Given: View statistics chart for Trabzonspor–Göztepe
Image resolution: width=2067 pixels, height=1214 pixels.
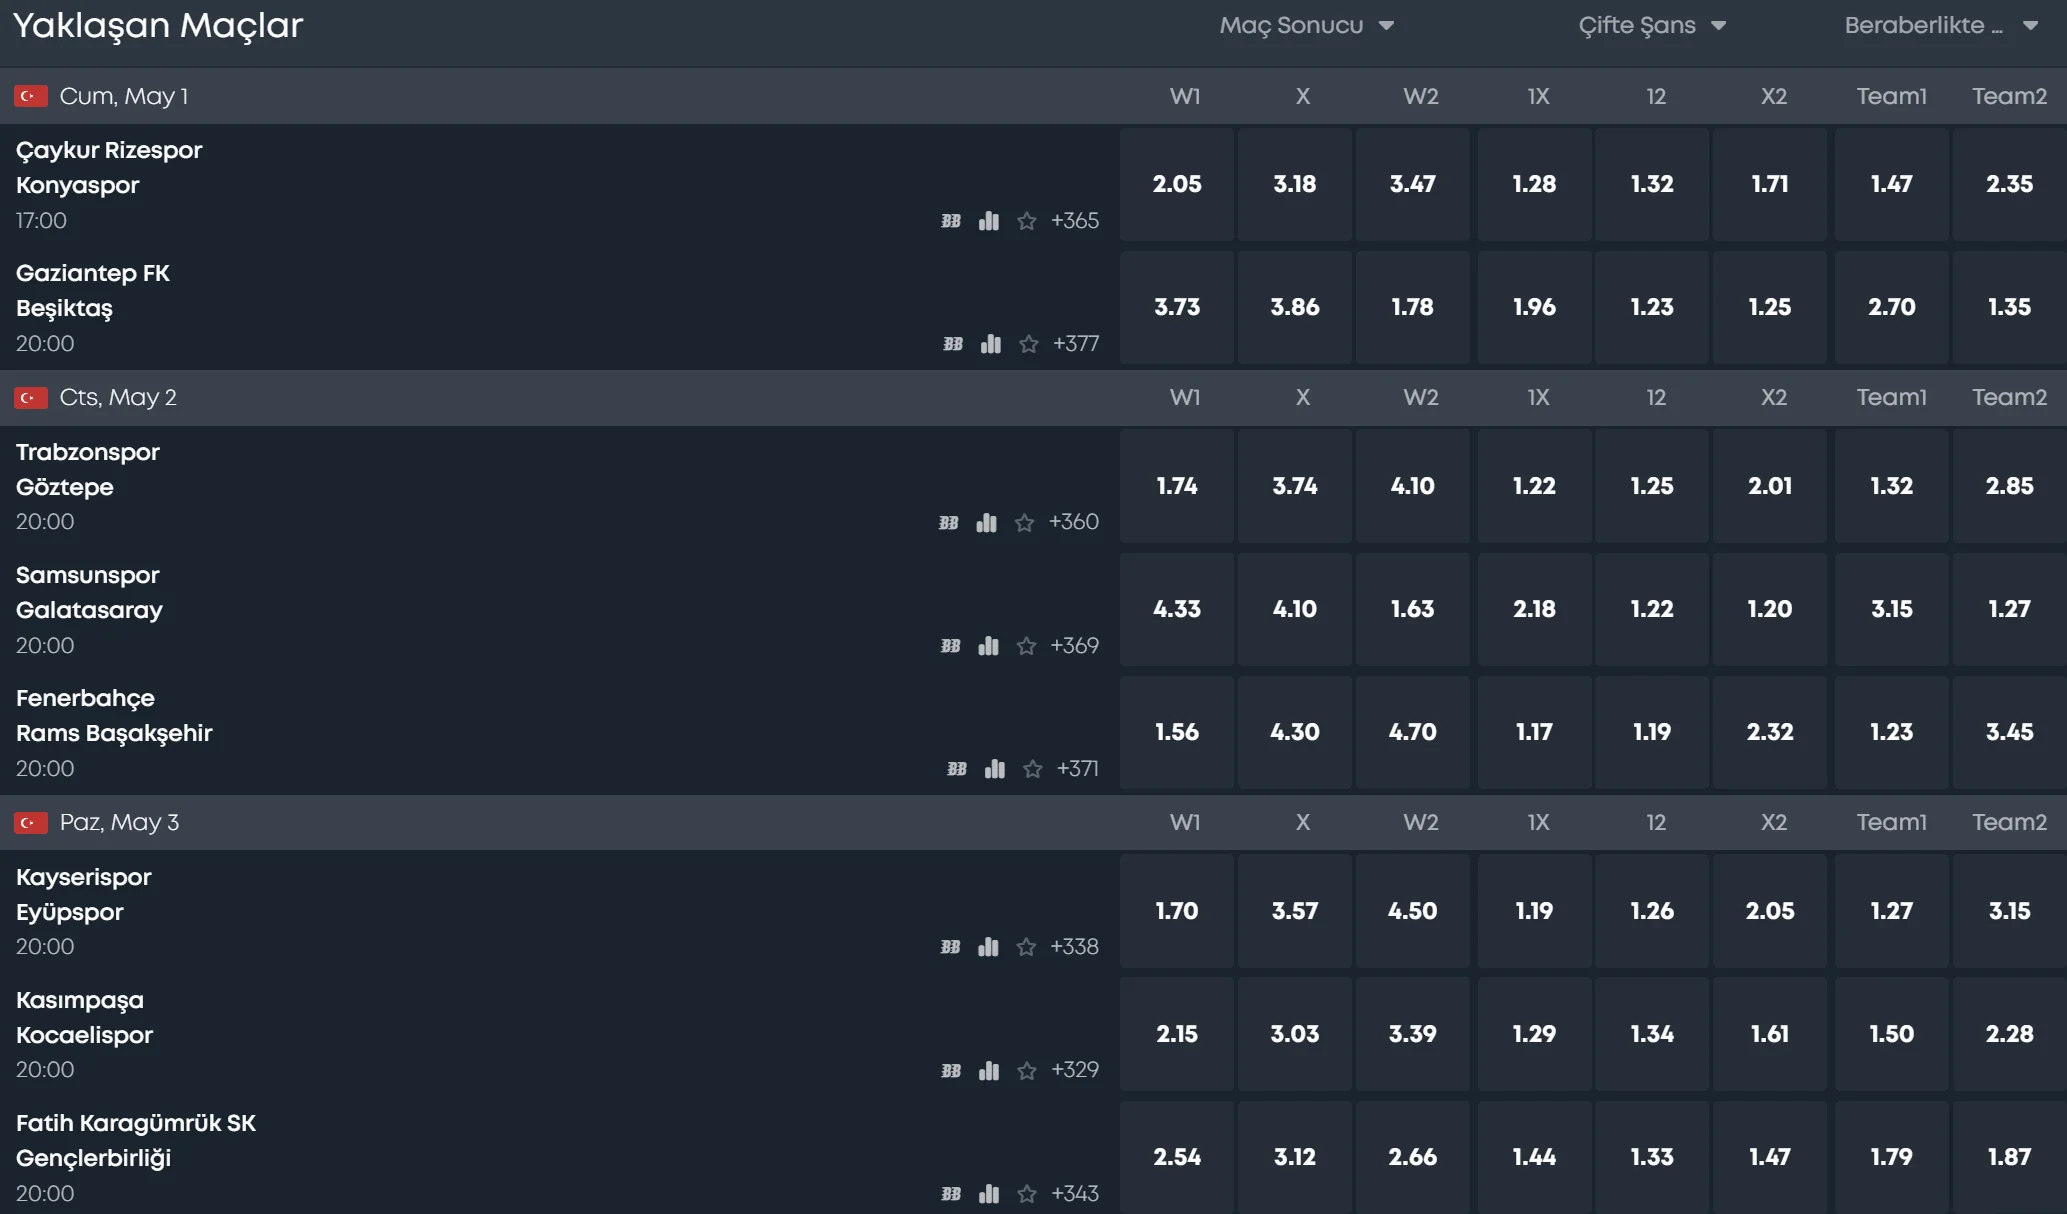Looking at the screenshot, I should [987, 522].
